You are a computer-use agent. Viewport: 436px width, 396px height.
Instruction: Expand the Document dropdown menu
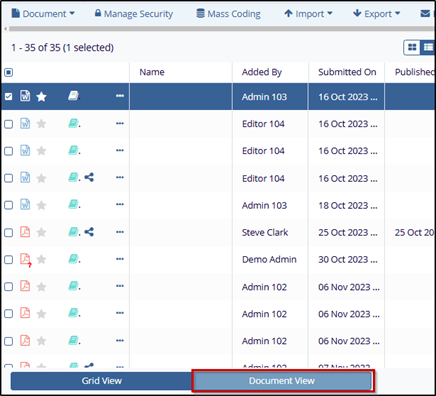coord(43,14)
